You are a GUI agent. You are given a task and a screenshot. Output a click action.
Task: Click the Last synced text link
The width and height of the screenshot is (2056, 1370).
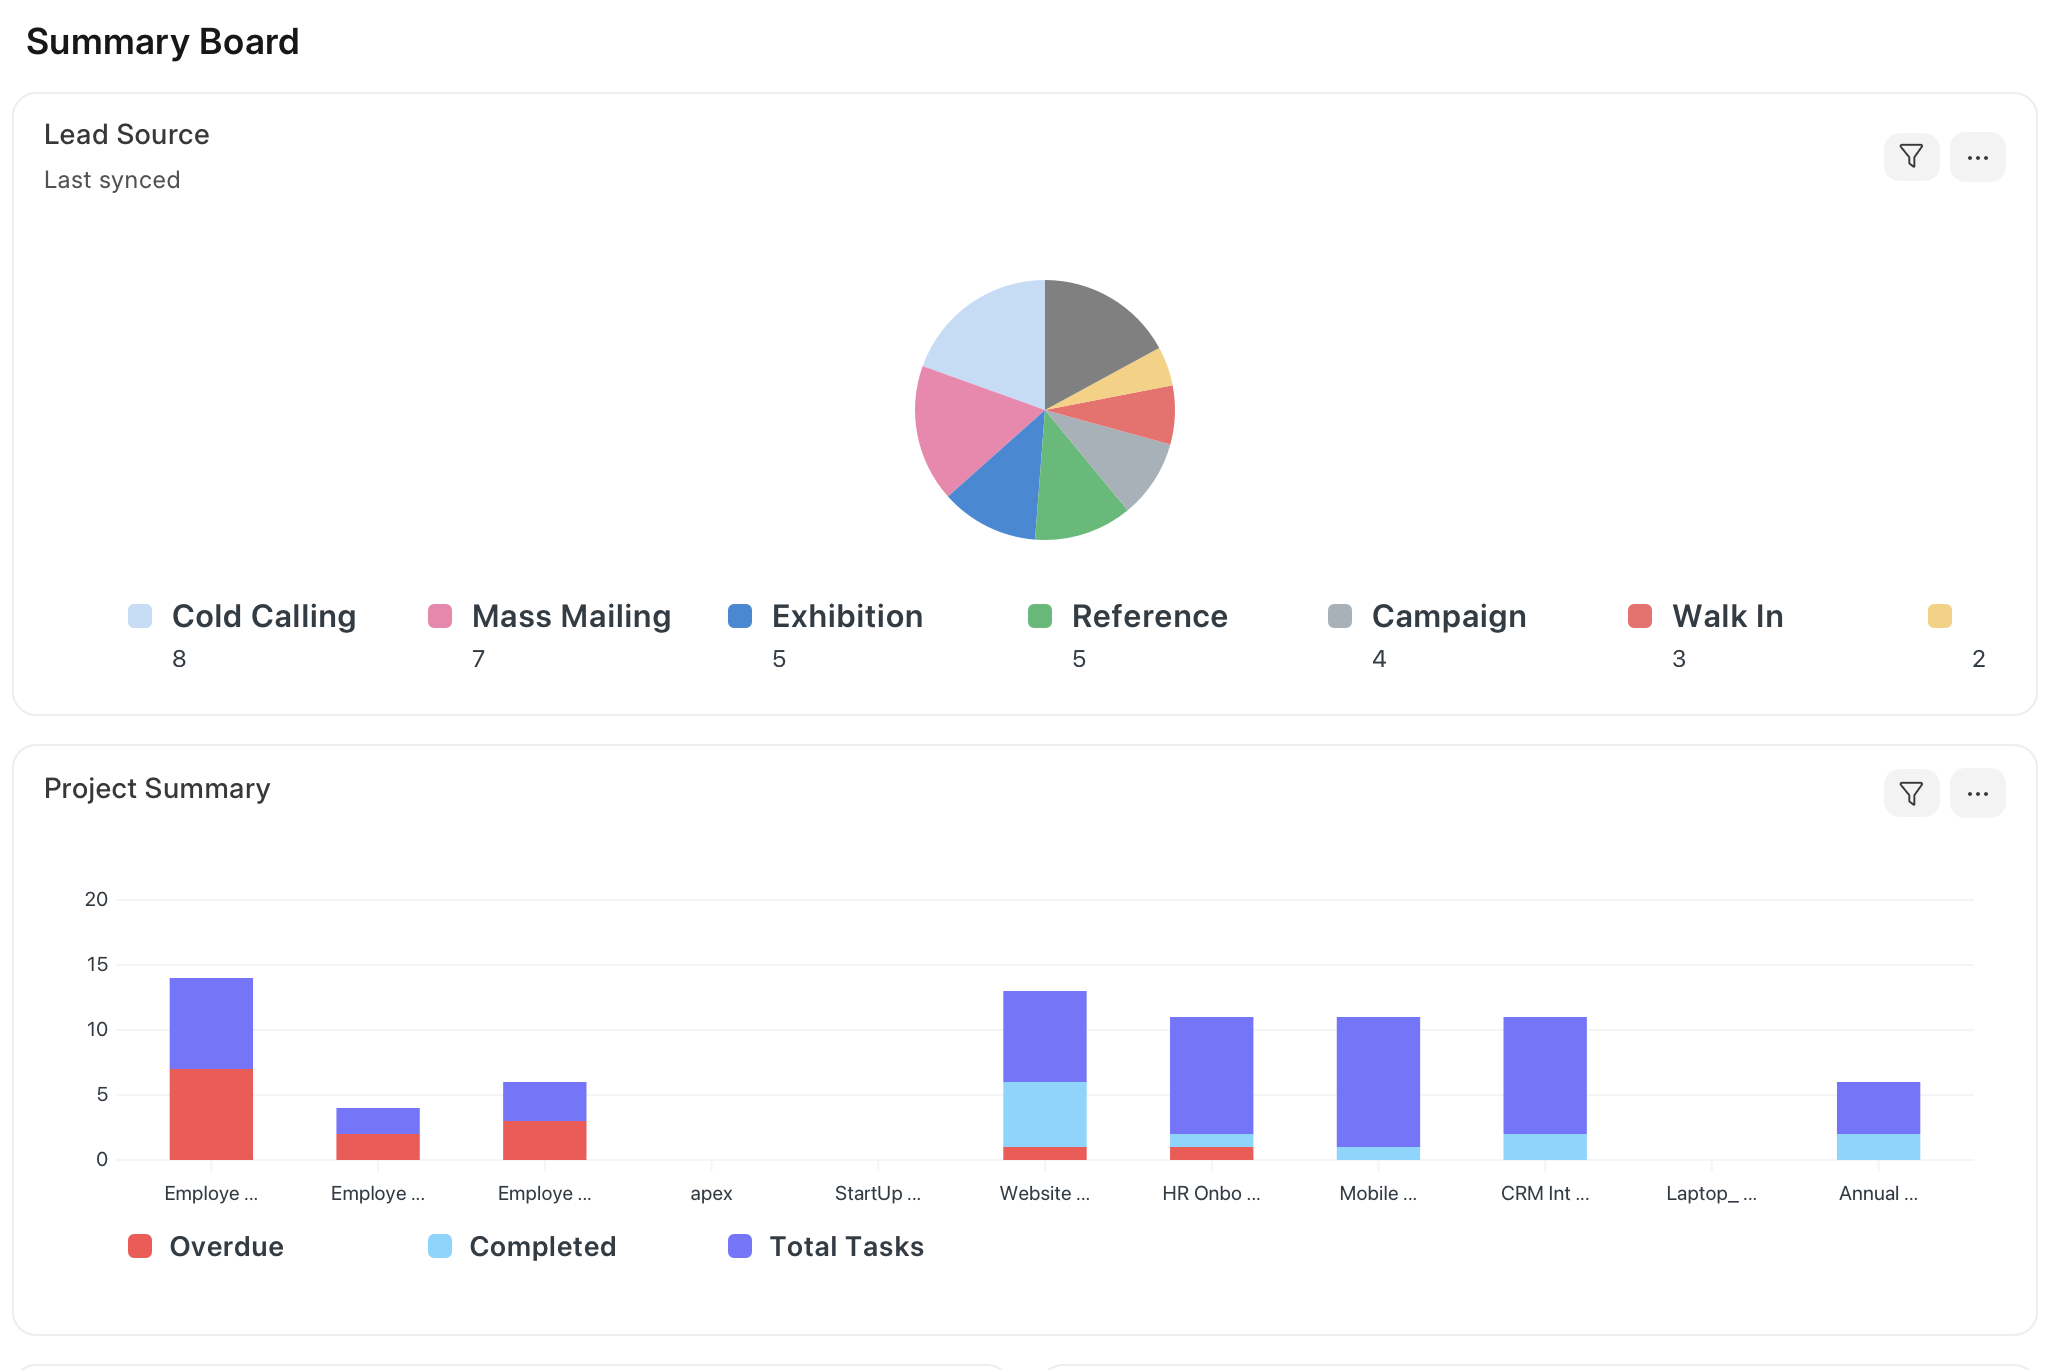pyautogui.click(x=111, y=179)
